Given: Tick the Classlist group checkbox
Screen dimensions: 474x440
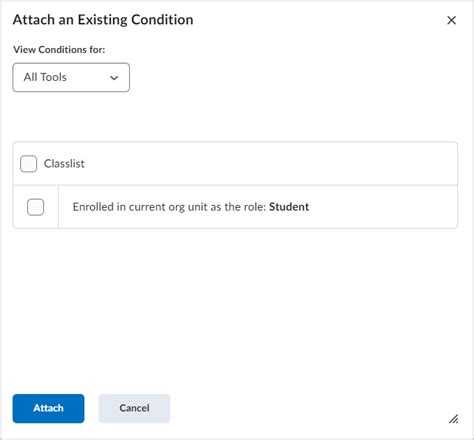Looking at the screenshot, I should point(28,164).
